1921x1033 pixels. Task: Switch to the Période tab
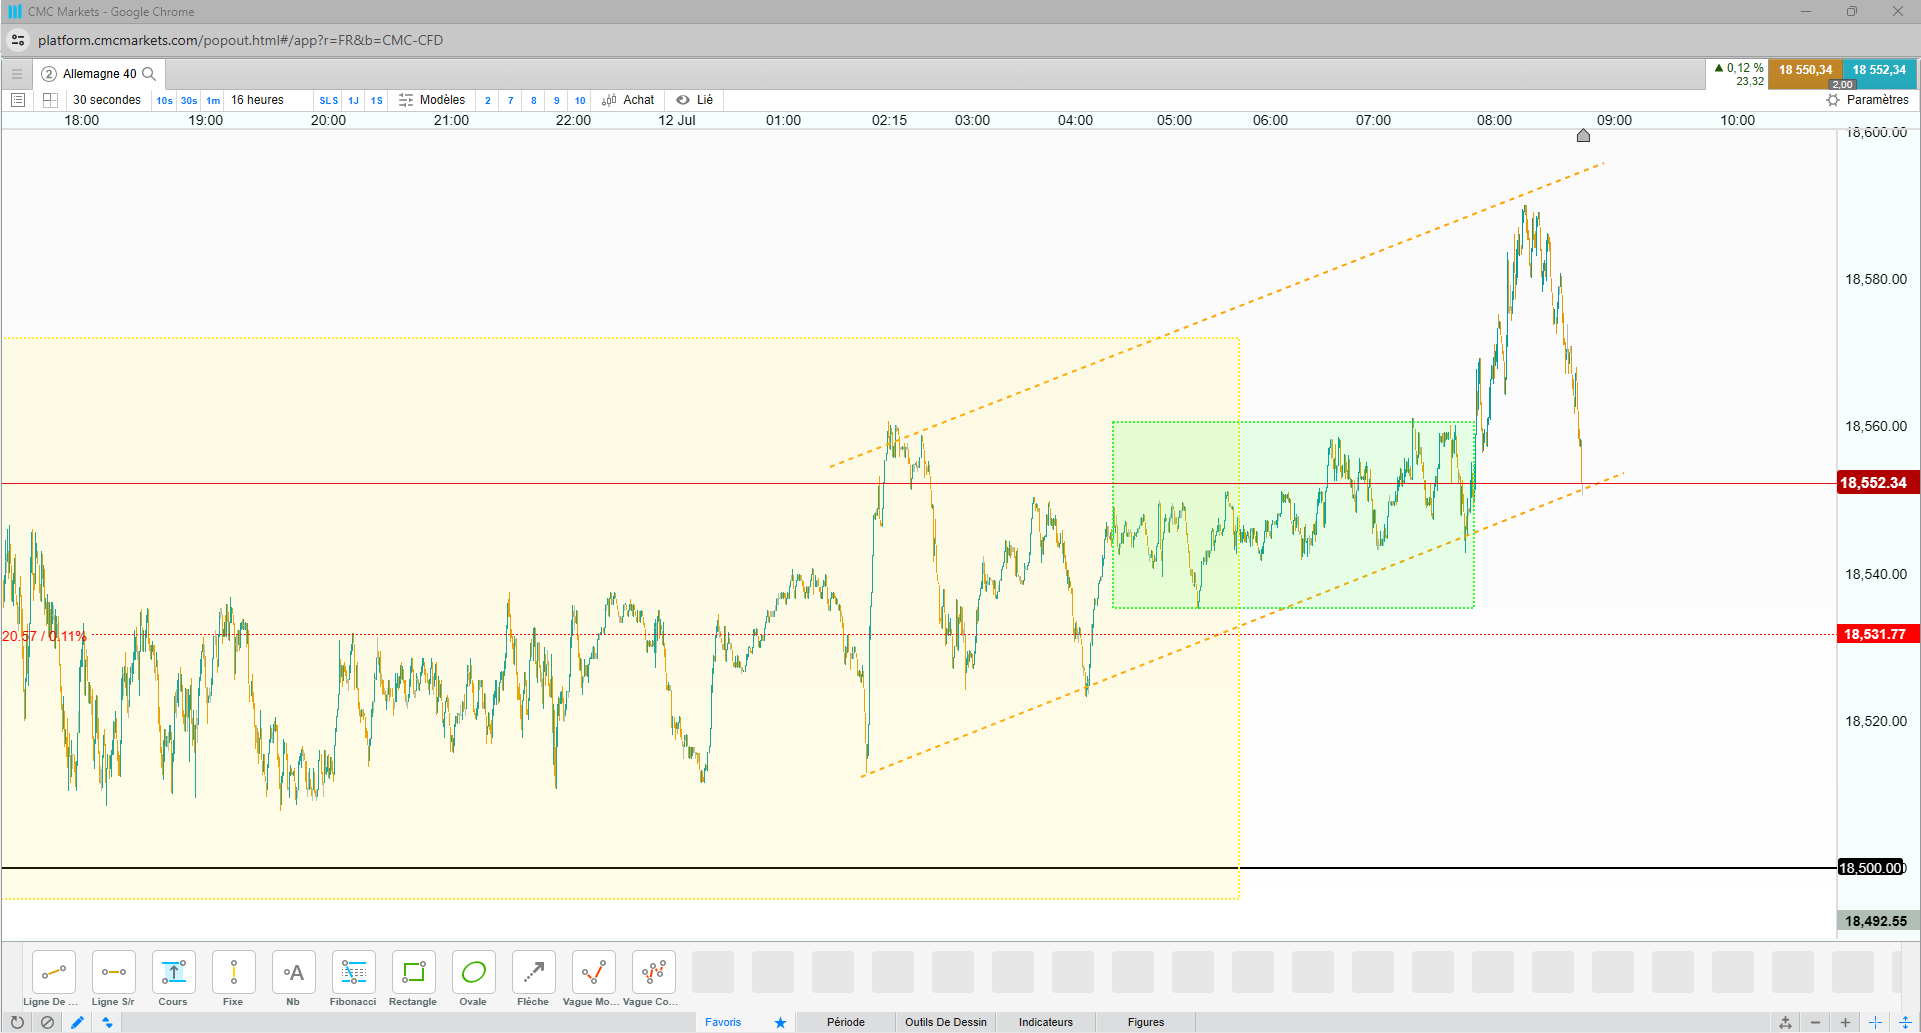846,1022
